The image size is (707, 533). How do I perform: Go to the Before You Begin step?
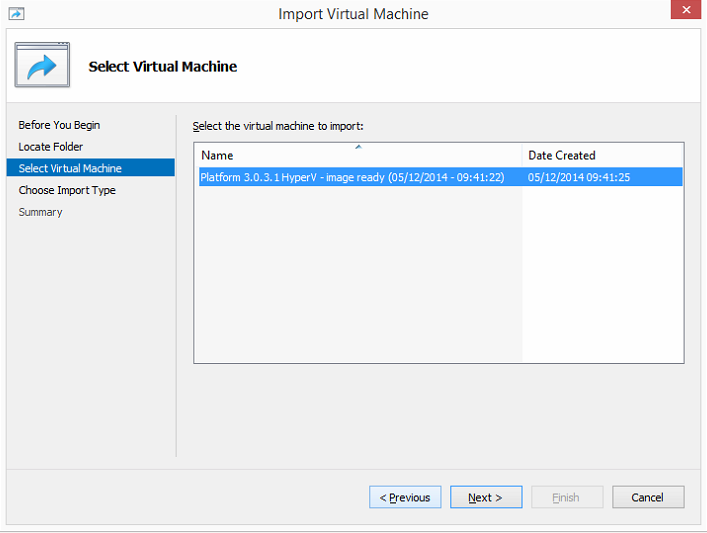click(x=59, y=125)
